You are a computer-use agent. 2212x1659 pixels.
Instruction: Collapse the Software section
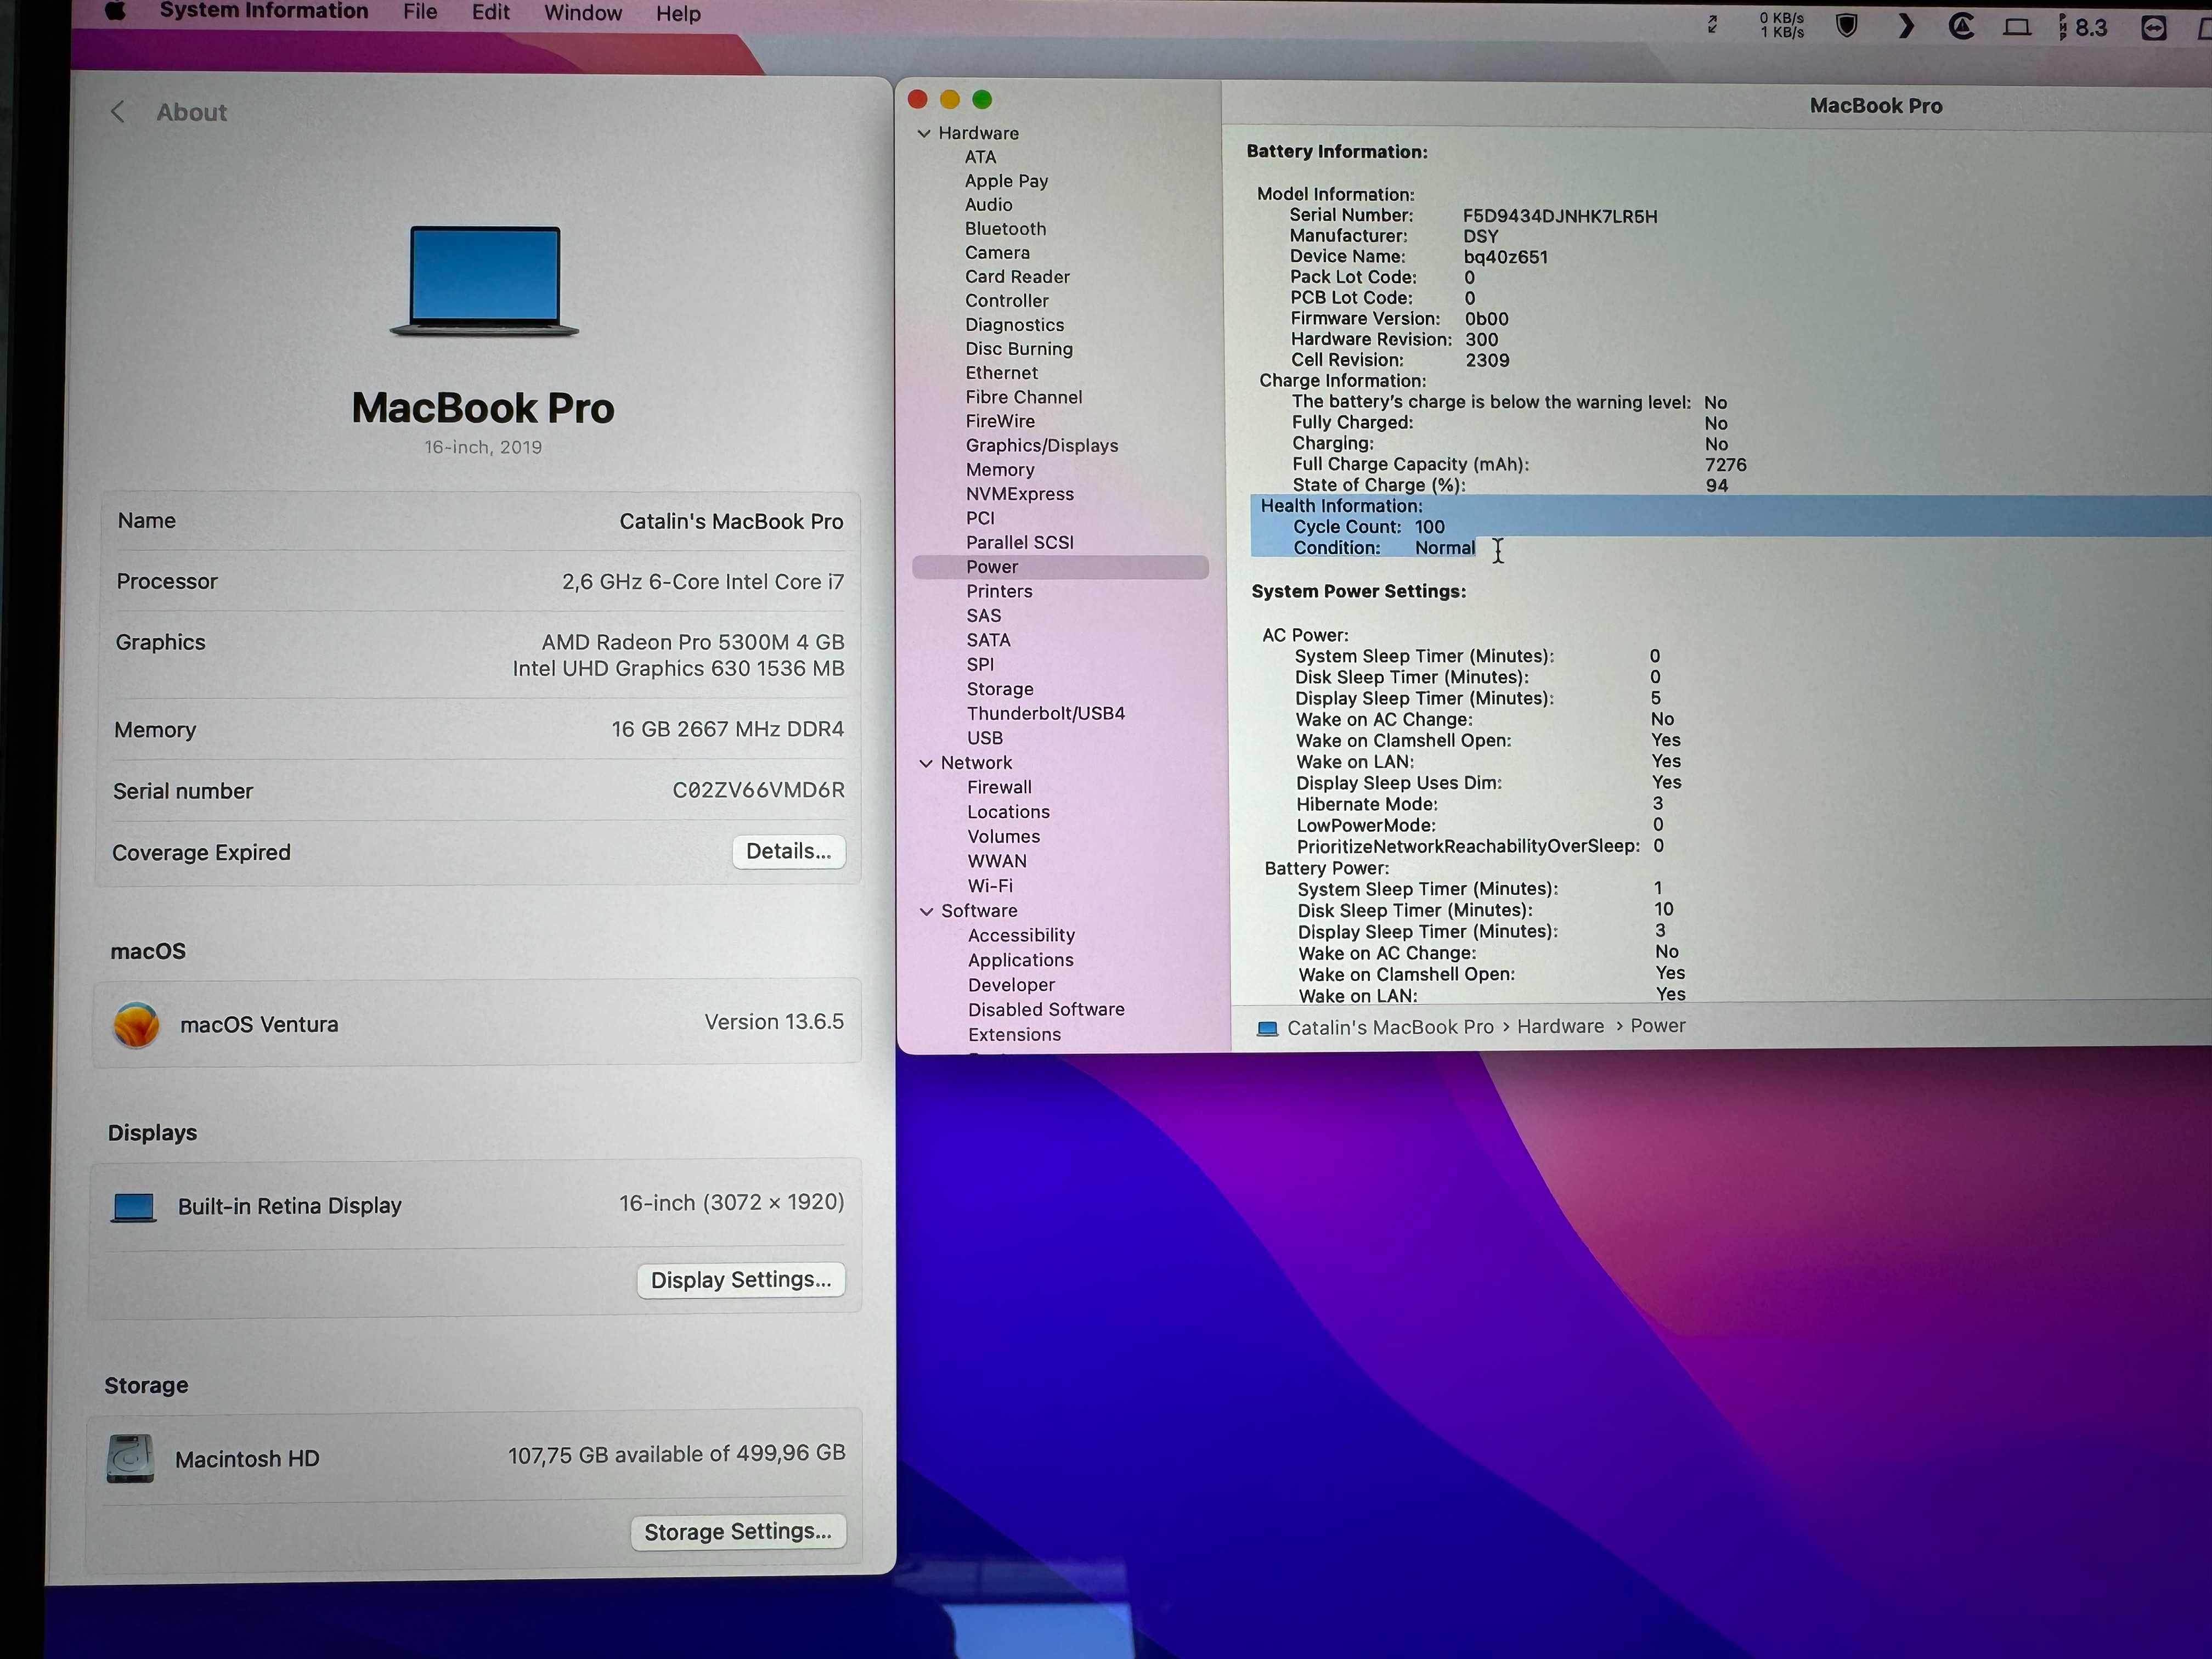click(926, 911)
